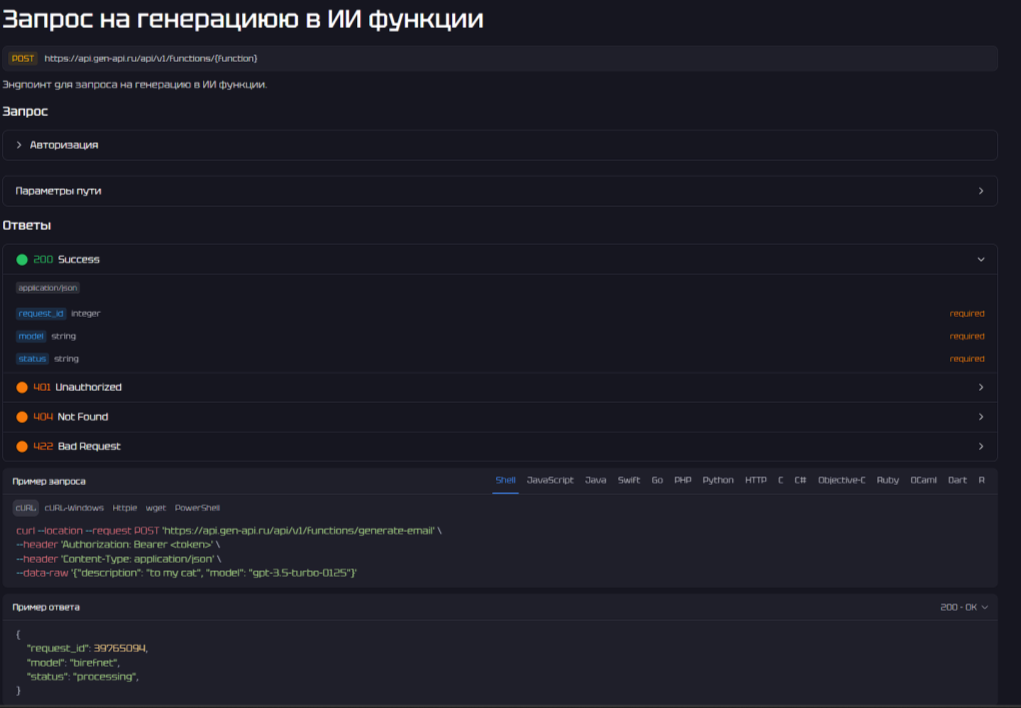
Task: Select the Python language tab
Action: (x=717, y=480)
